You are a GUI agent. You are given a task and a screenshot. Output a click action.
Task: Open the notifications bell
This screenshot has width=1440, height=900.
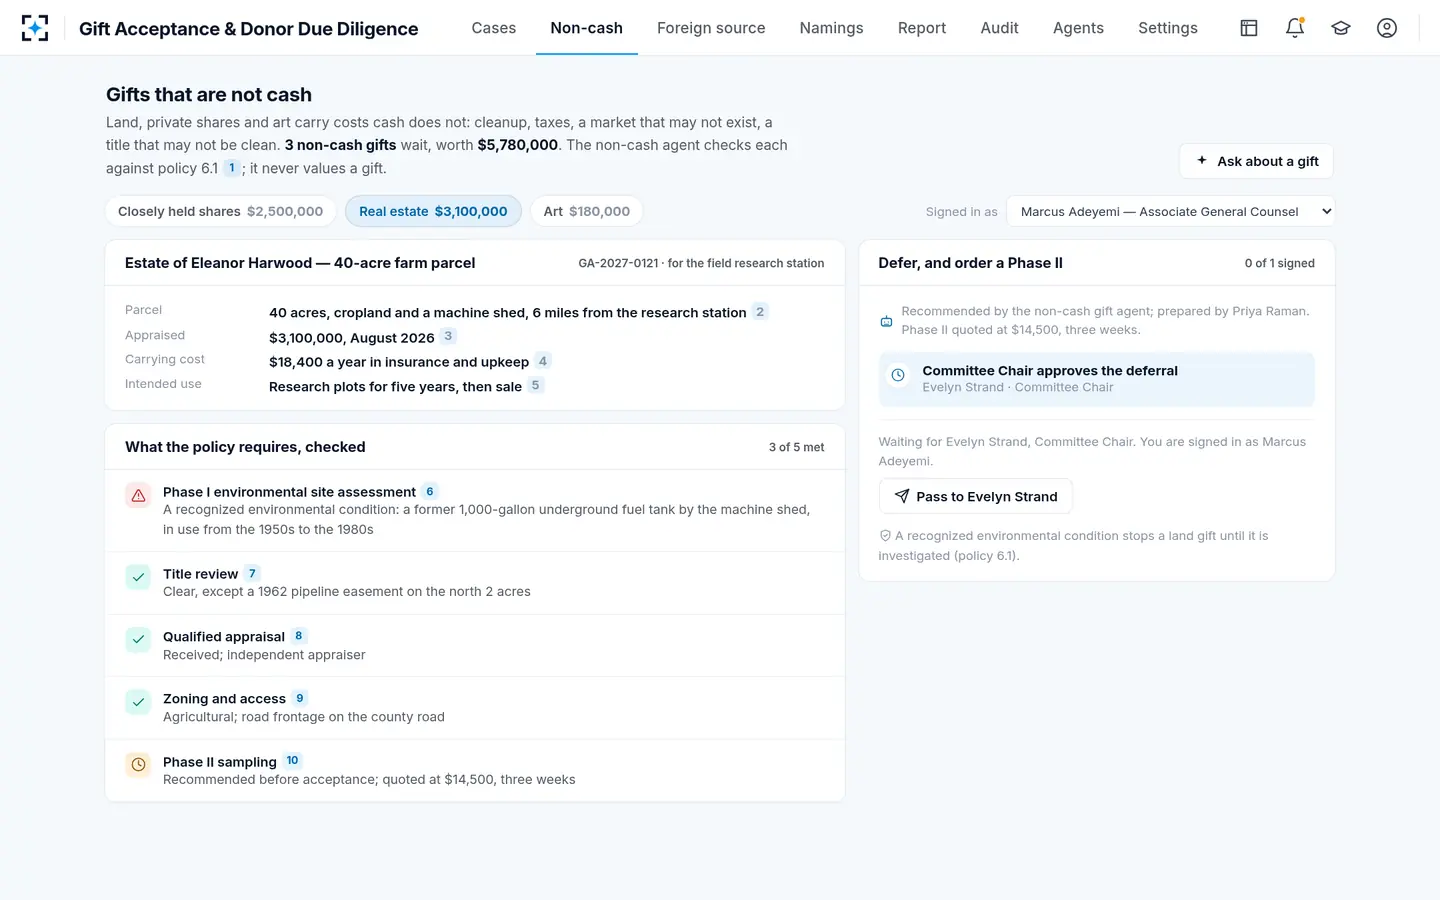pos(1295,28)
